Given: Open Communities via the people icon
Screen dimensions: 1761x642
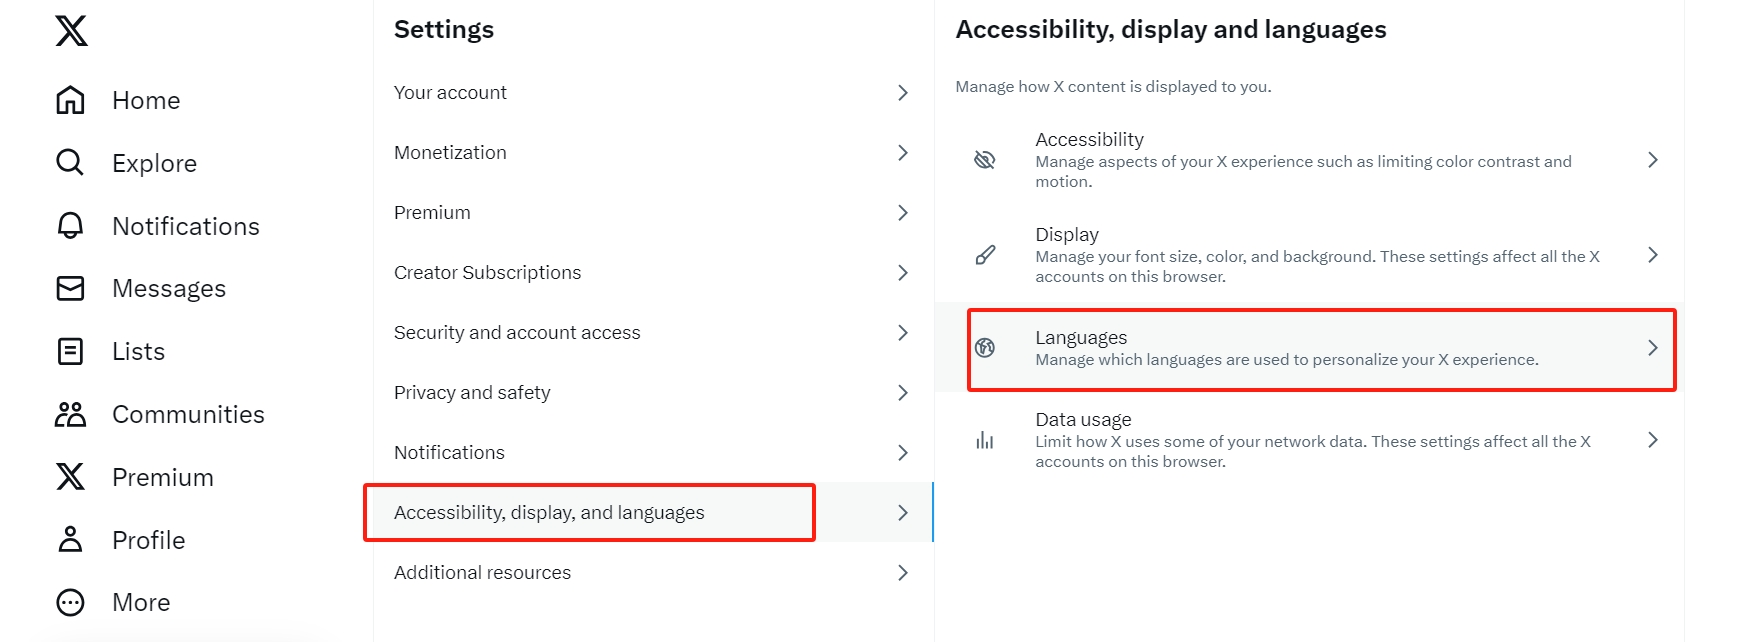Looking at the screenshot, I should pyautogui.click(x=70, y=414).
